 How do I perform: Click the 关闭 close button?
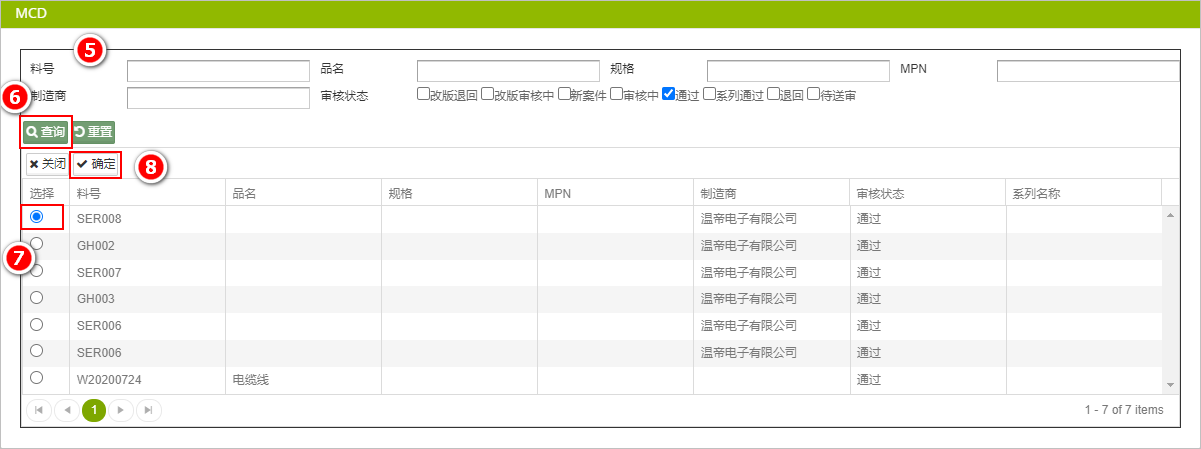tap(47, 164)
